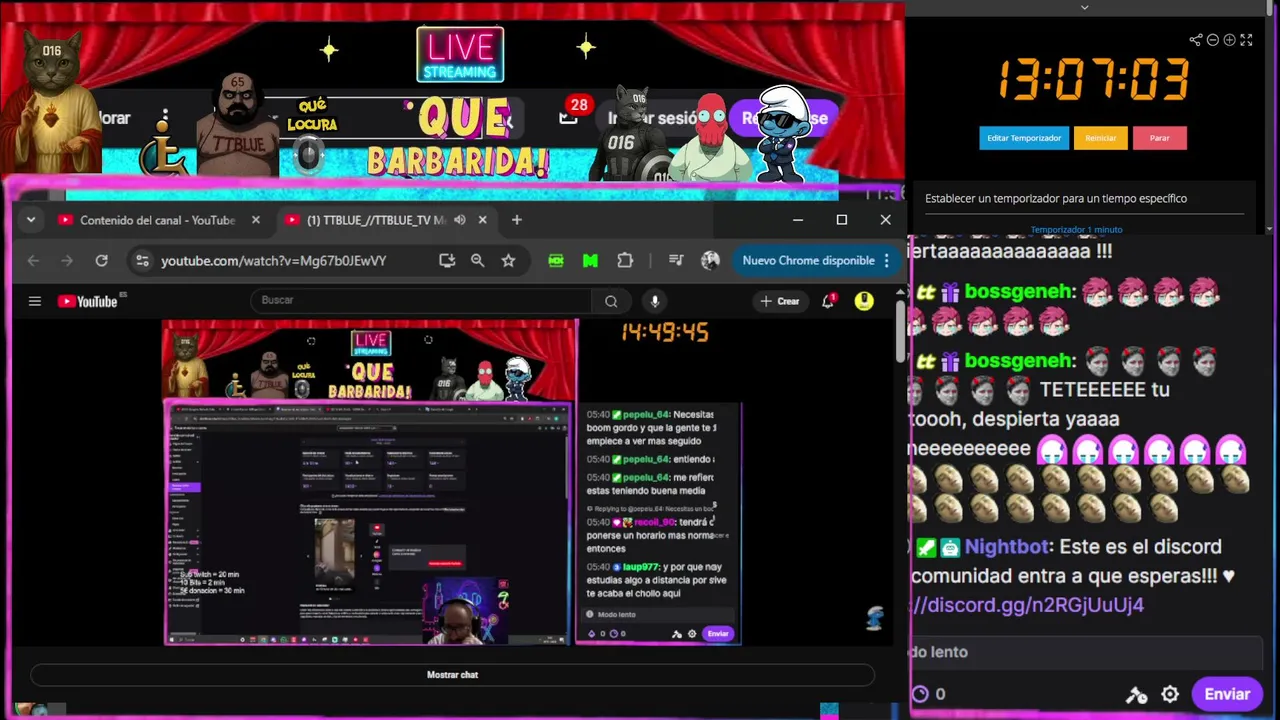Click Nuevo Chrome disponible update button
Viewport: 1280px width, 720px height.
point(808,260)
